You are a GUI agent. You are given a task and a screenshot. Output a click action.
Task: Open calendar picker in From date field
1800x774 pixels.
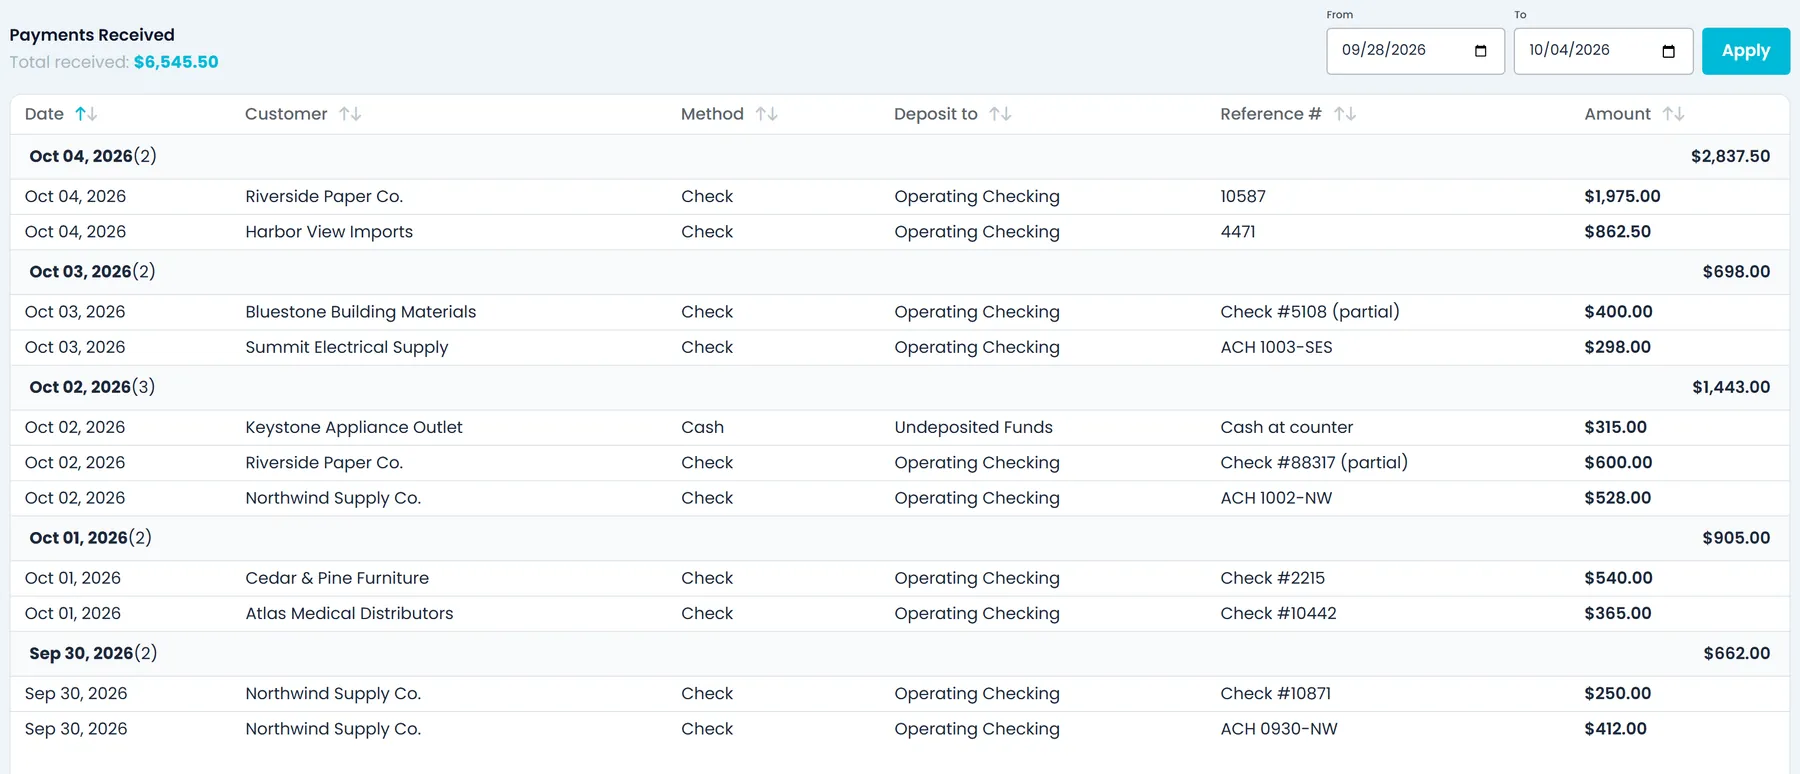(1481, 51)
